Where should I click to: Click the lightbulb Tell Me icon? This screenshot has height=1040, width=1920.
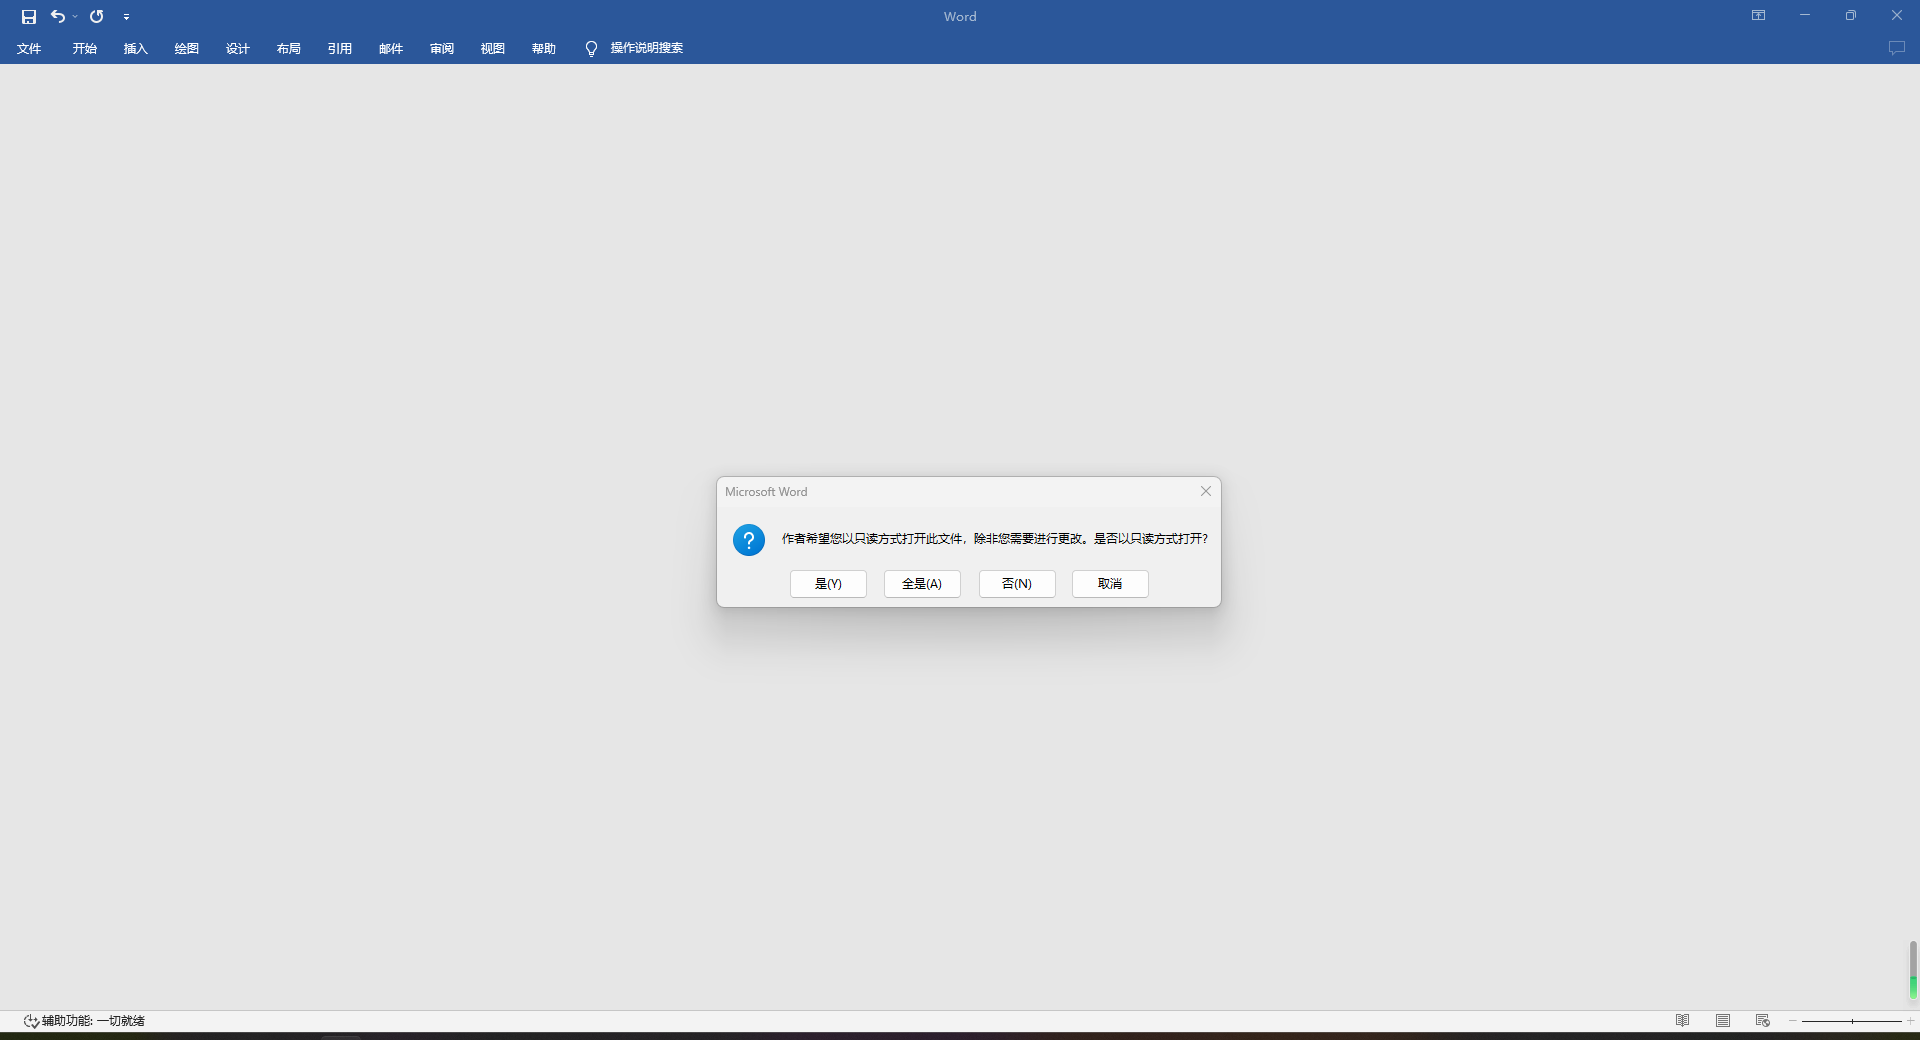click(591, 49)
